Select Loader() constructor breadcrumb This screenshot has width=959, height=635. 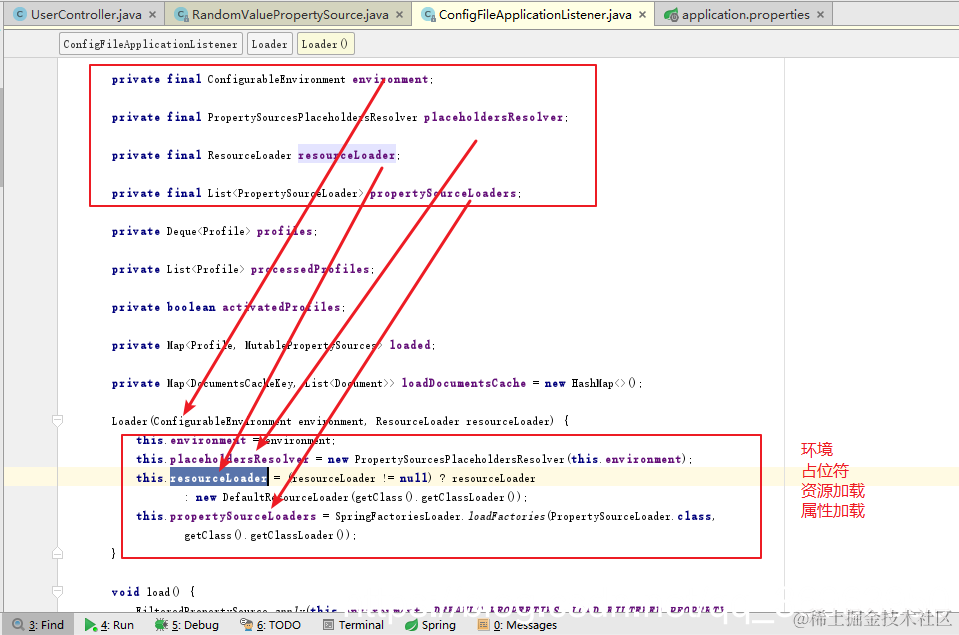(325, 44)
